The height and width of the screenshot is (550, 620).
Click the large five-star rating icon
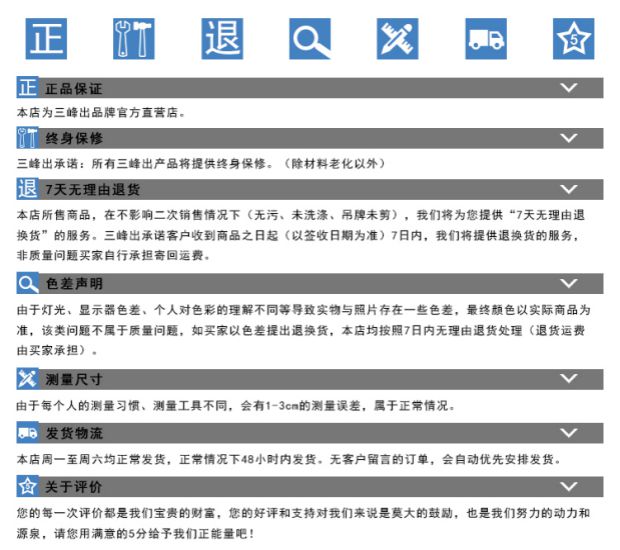(573, 39)
